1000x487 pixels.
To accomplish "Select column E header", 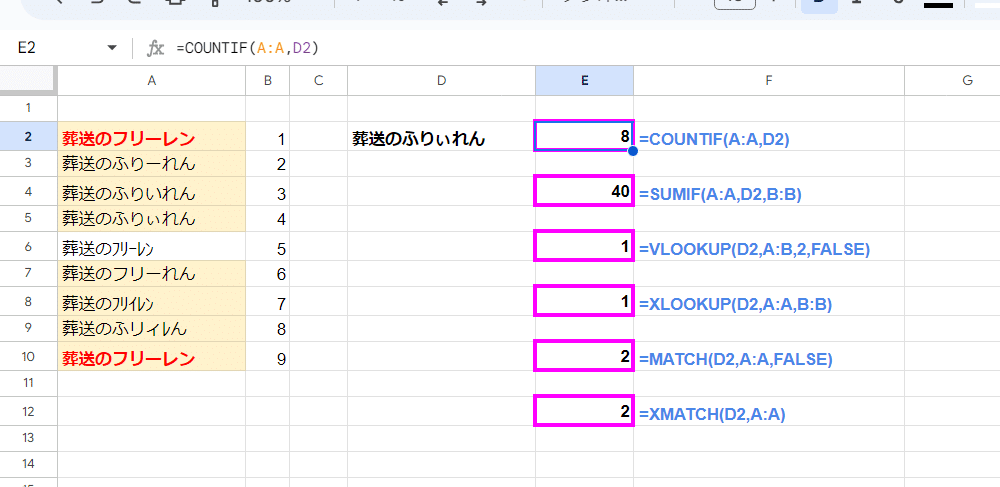I will click(x=584, y=80).
